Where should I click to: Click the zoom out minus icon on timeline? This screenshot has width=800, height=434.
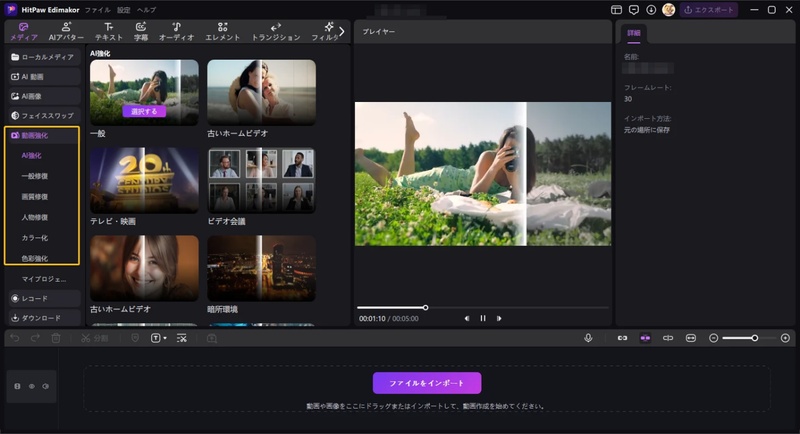(x=713, y=338)
